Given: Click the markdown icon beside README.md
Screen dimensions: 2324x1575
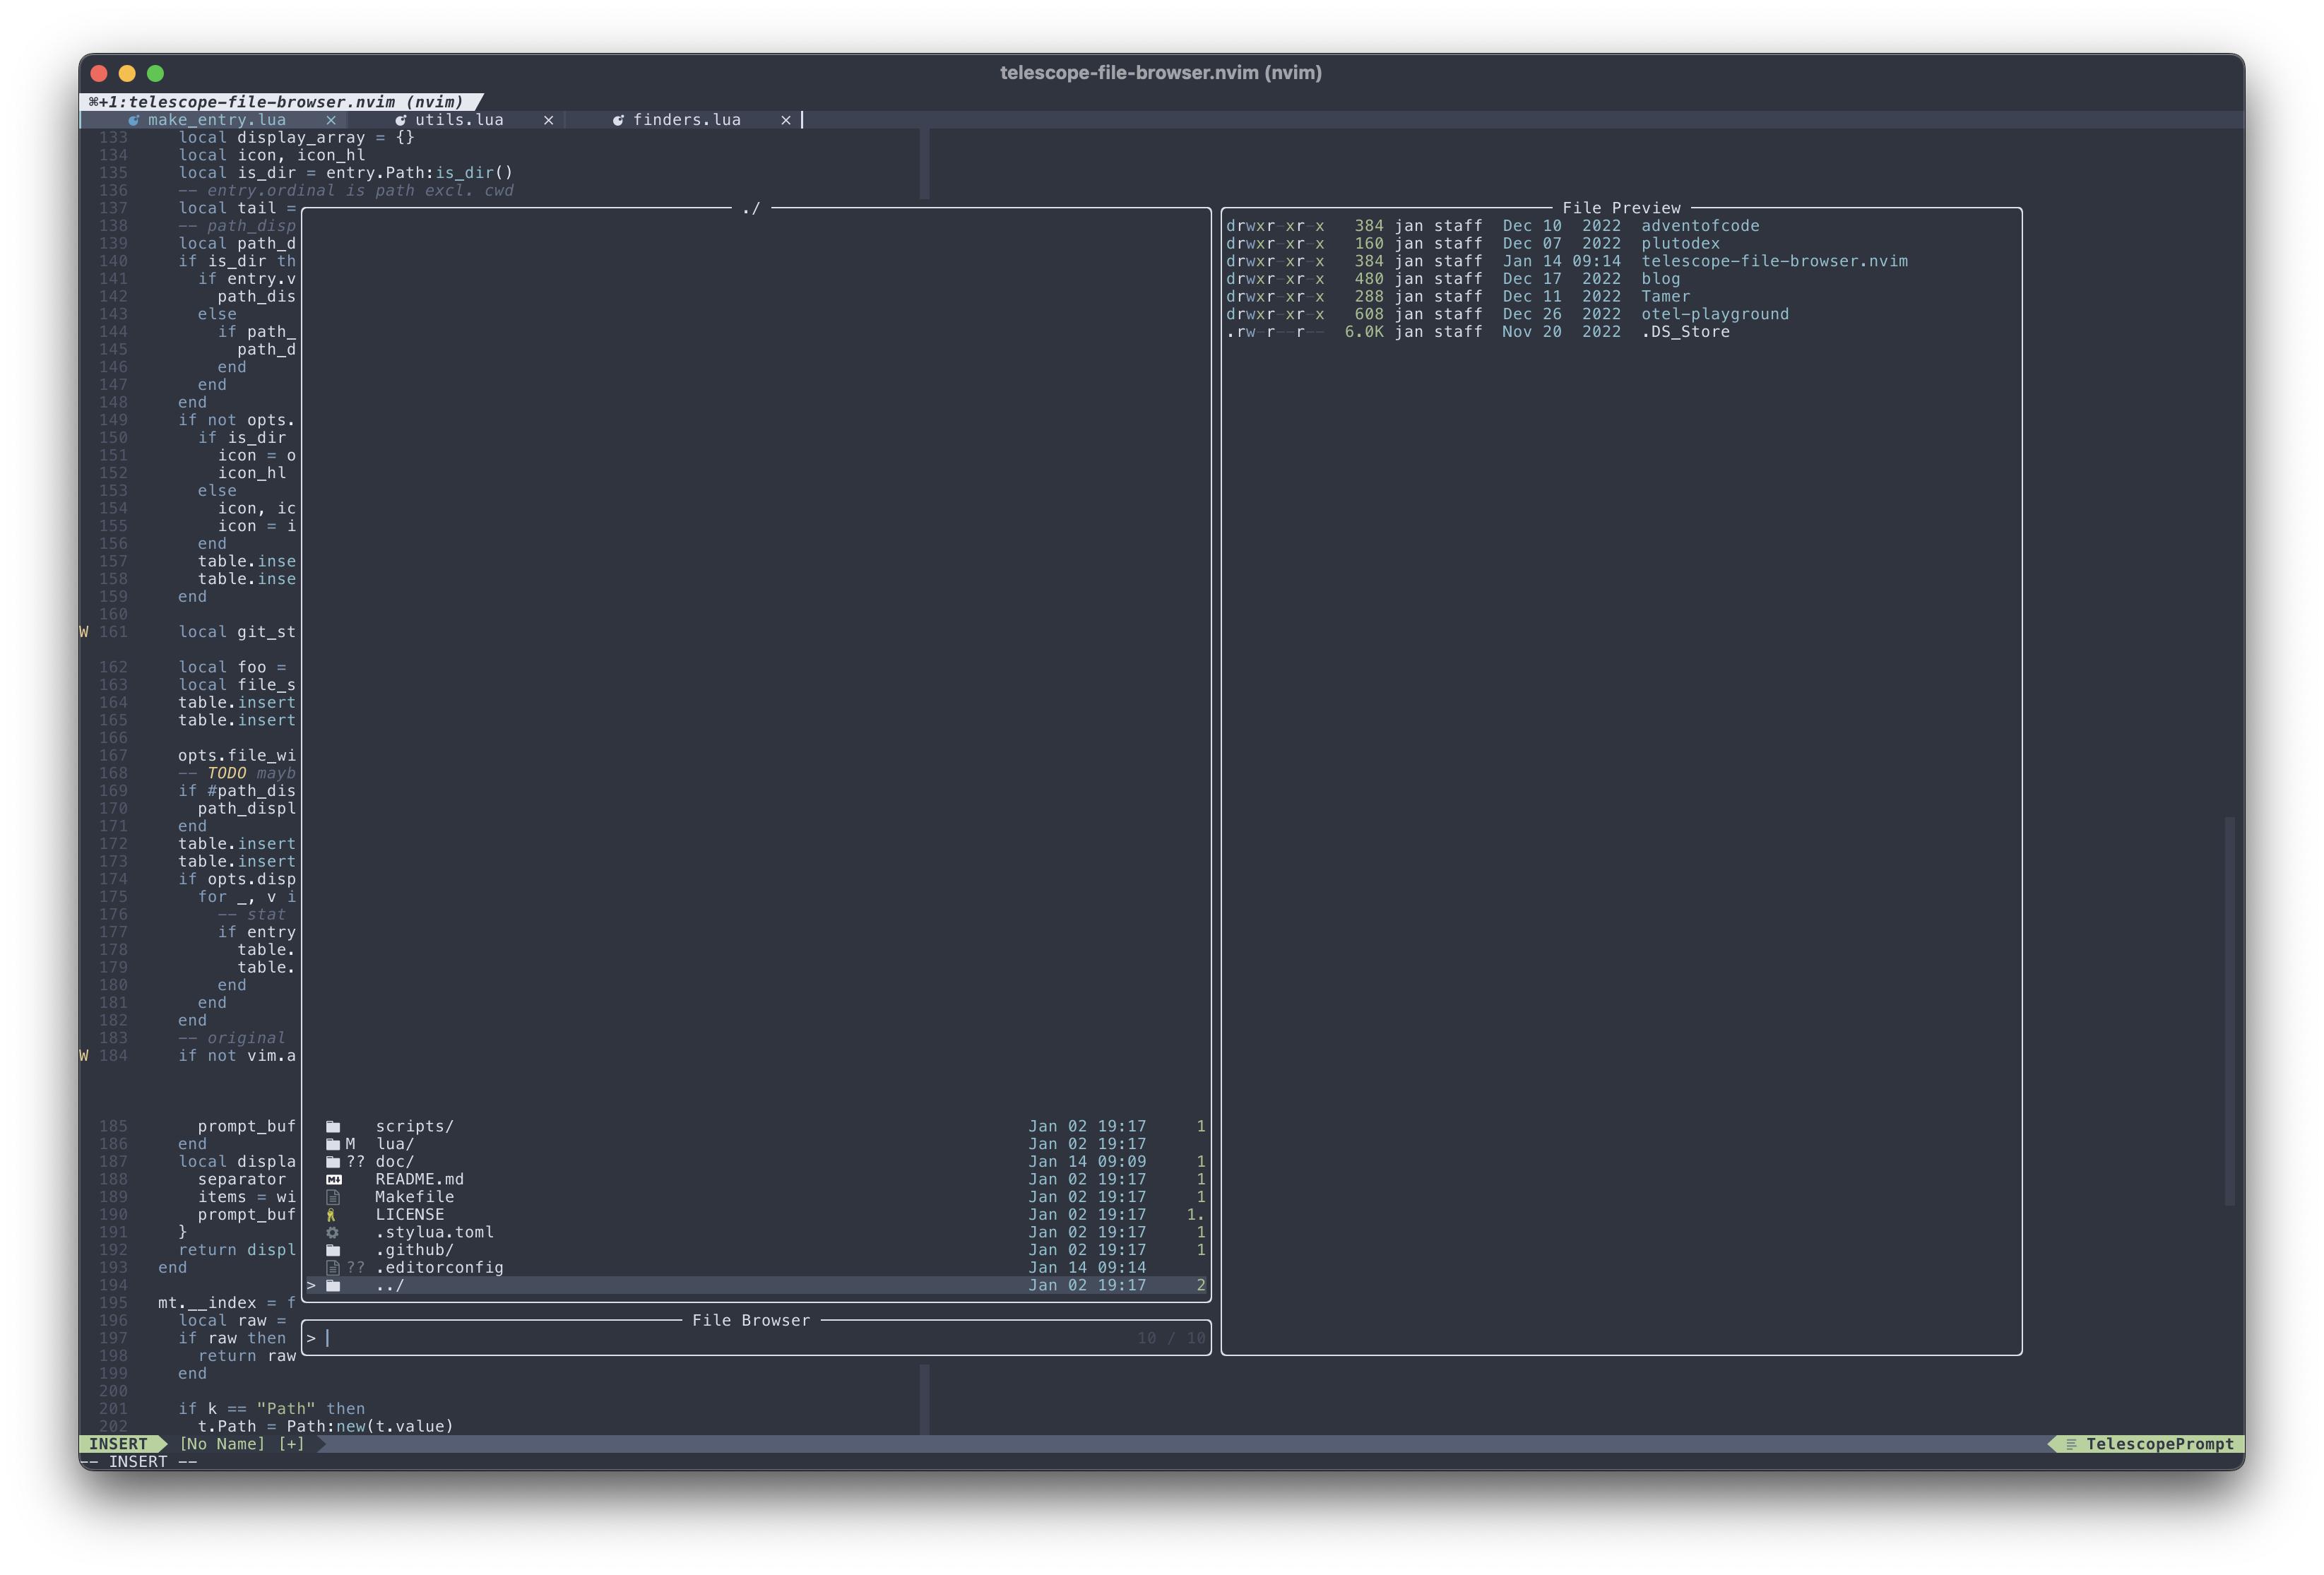Looking at the screenshot, I should pyautogui.click(x=333, y=1180).
